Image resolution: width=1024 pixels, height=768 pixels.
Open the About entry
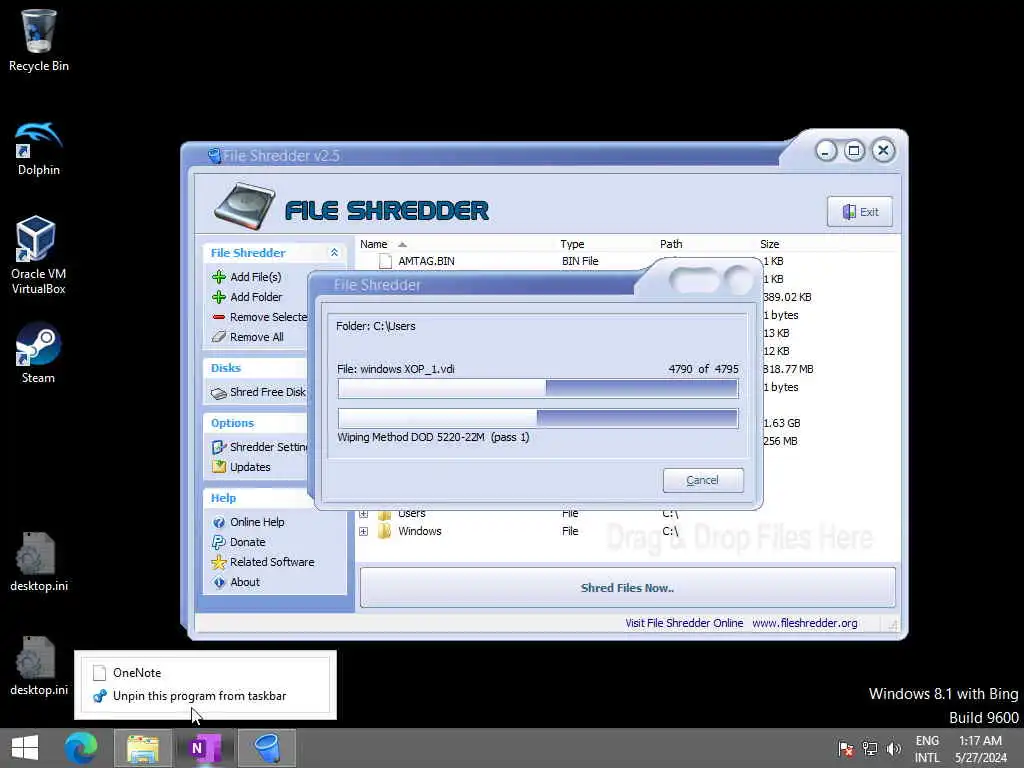click(236, 582)
